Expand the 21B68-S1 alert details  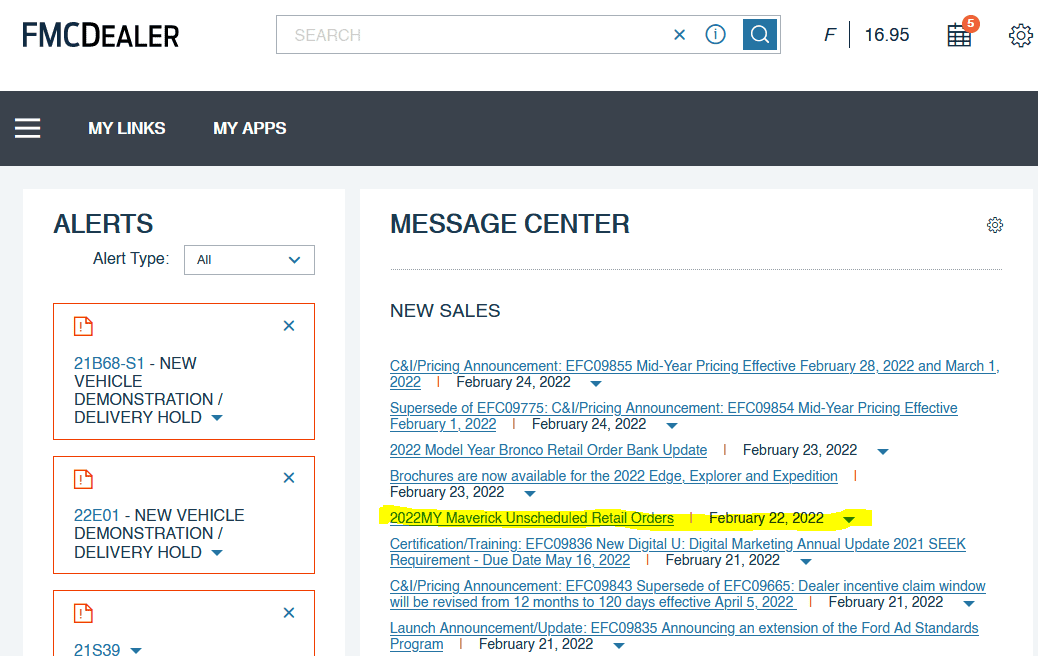point(217,418)
